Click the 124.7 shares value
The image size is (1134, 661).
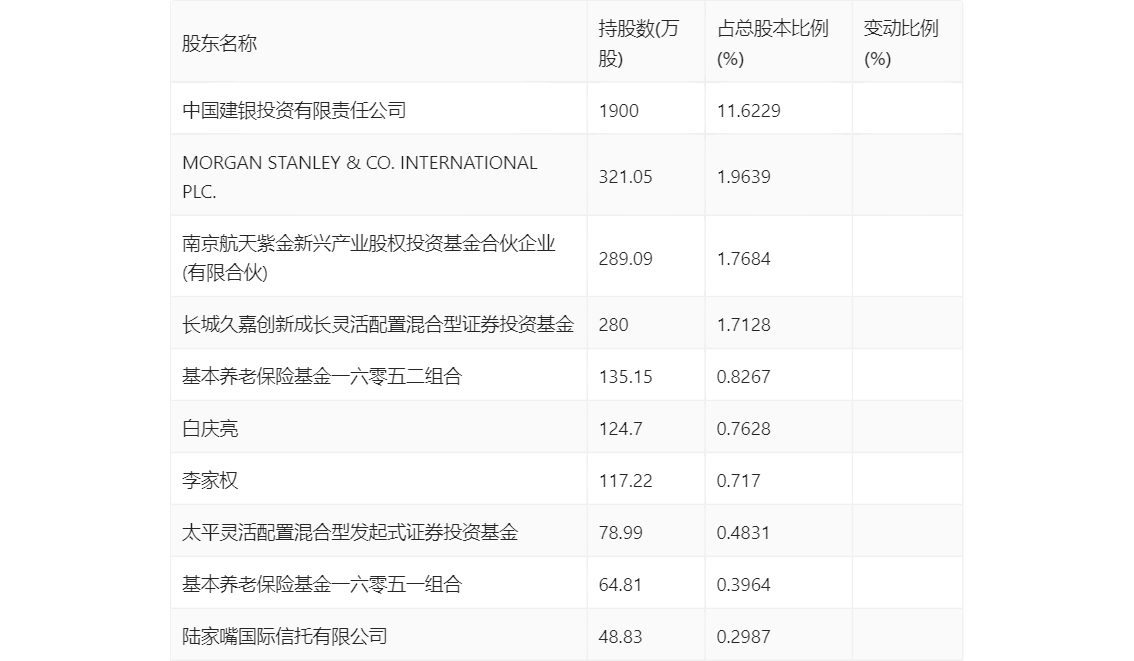click(x=621, y=429)
